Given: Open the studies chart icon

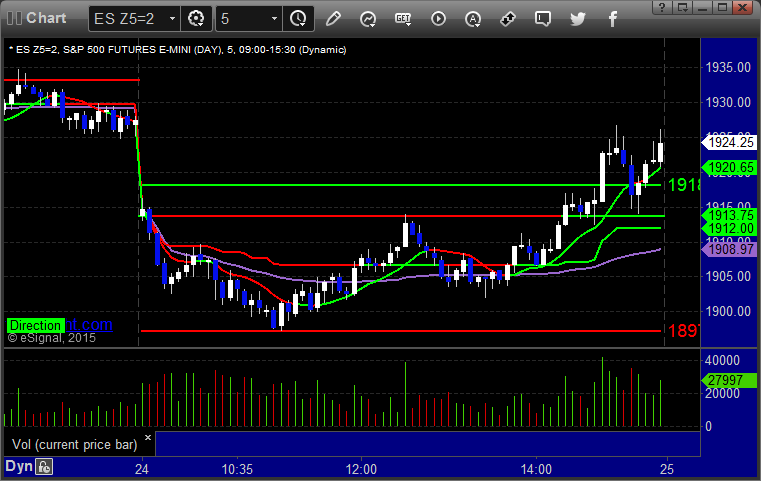Looking at the screenshot, I should pyautogui.click(x=368, y=19).
